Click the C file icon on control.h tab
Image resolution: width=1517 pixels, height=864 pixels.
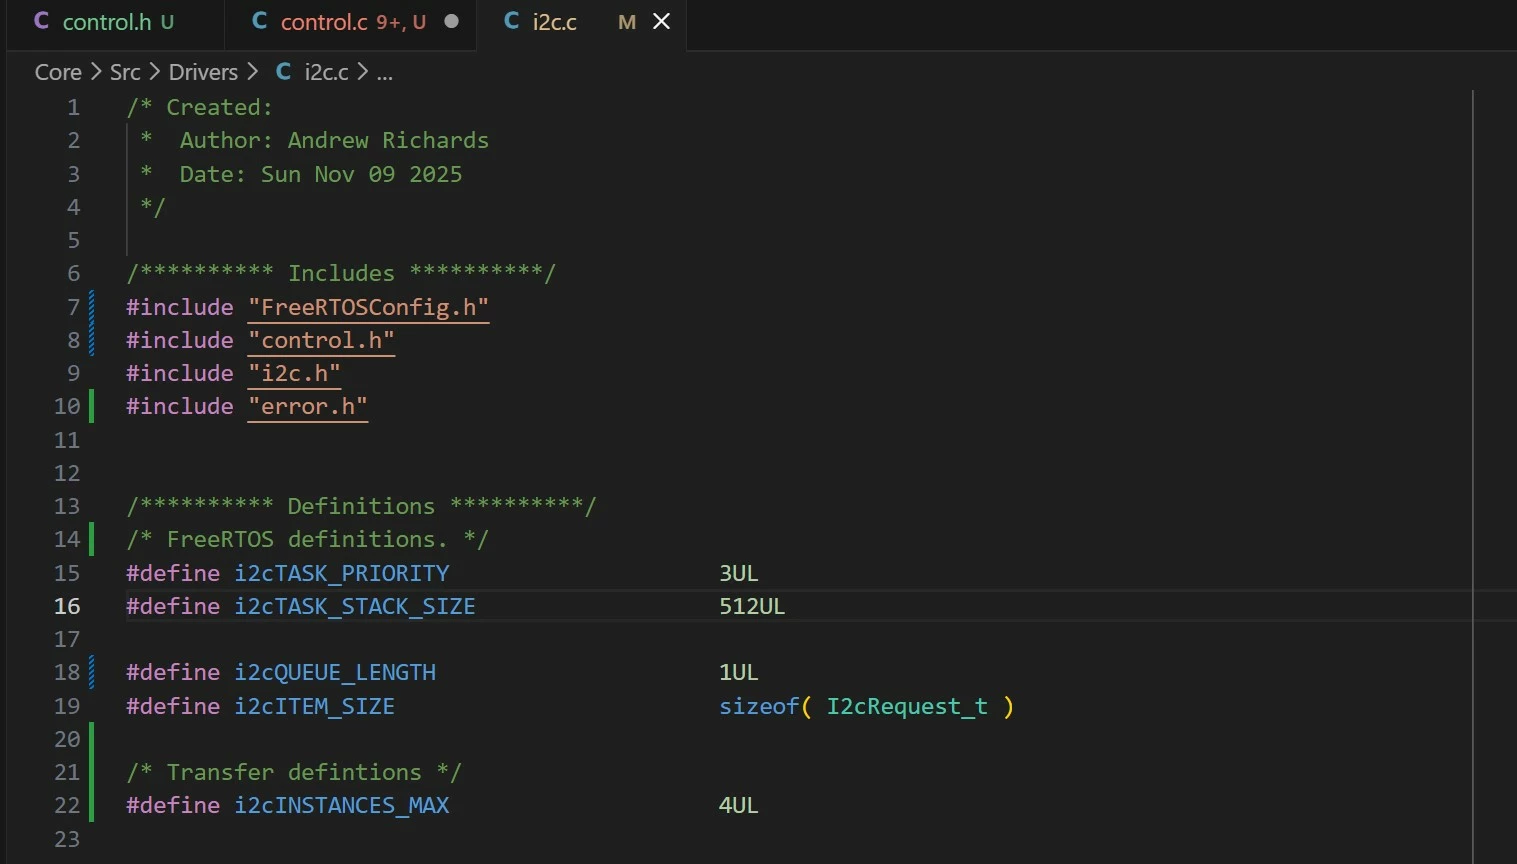point(41,21)
